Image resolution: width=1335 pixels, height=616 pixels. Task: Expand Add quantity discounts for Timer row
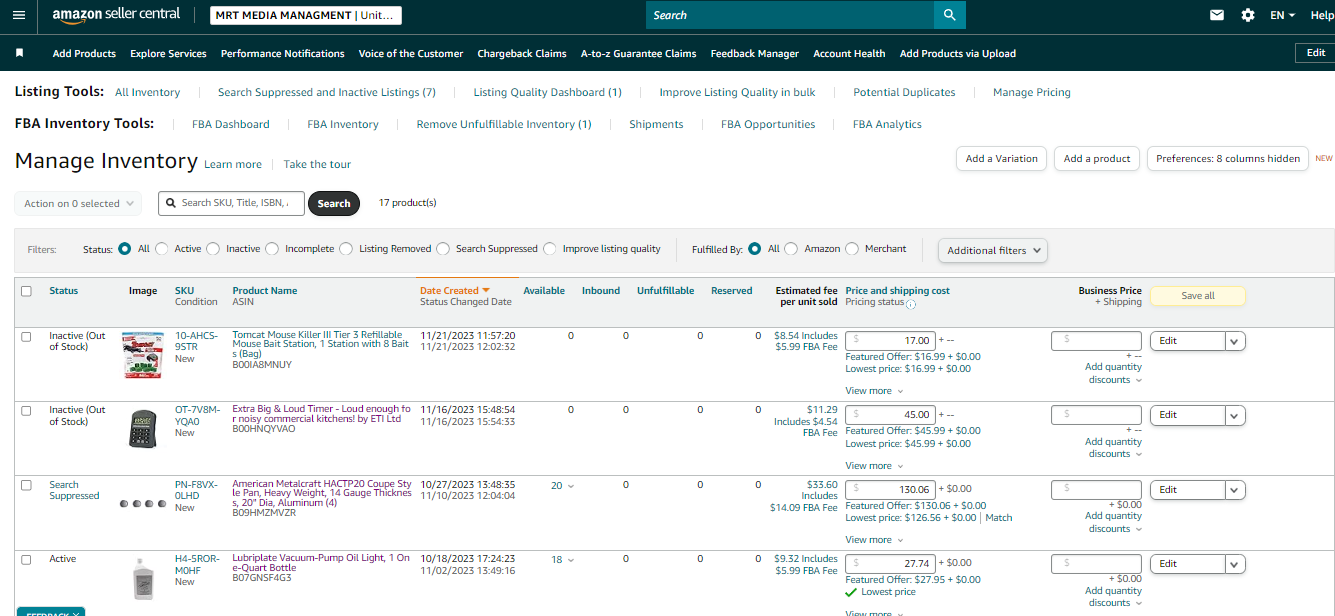[x=1113, y=447]
